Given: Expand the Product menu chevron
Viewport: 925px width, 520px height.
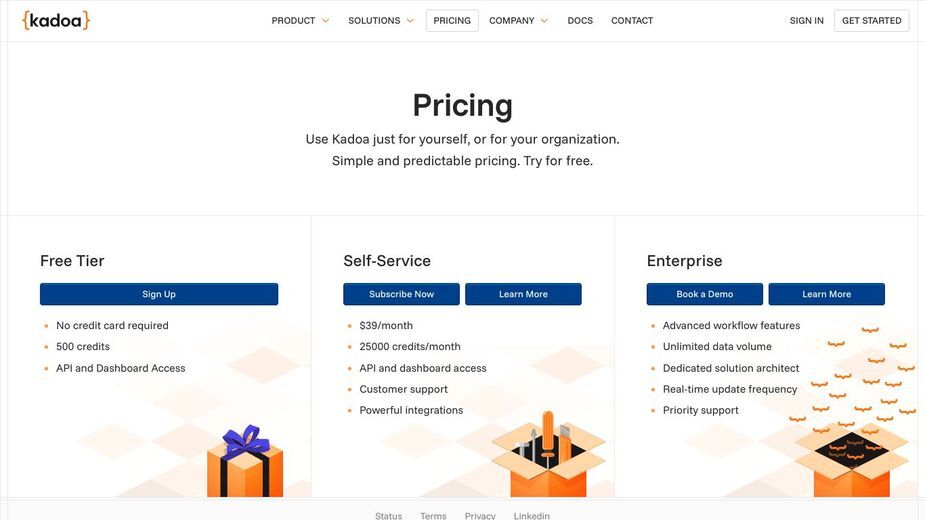Looking at the screenshot, I should point(325,21).
